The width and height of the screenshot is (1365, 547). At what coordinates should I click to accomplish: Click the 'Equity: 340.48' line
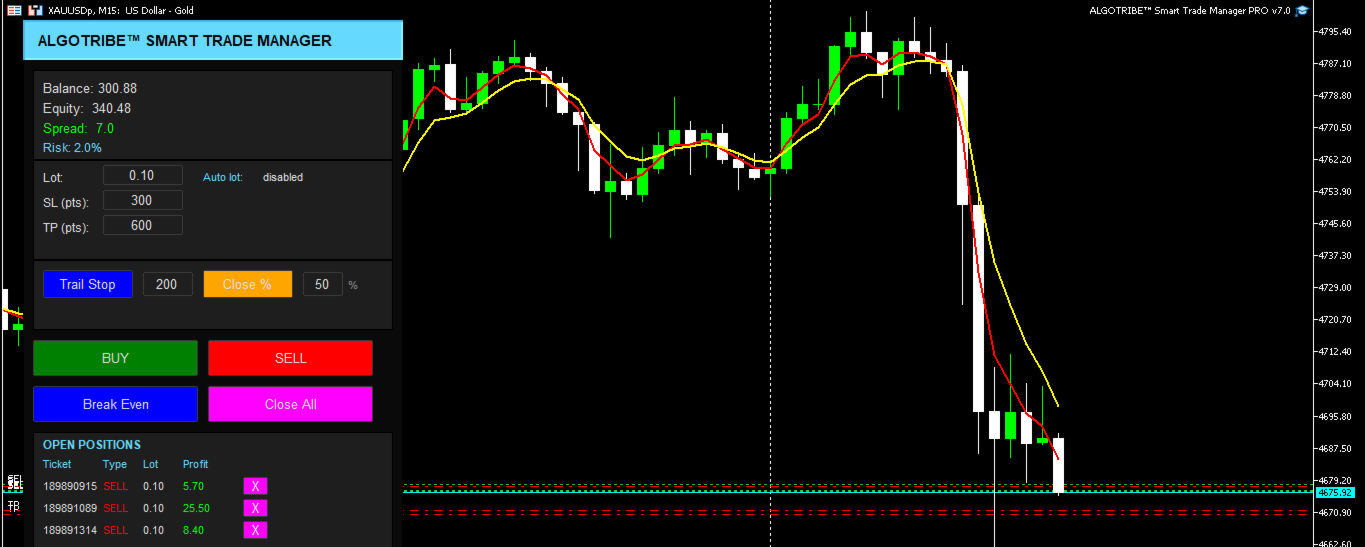point(87,108)
